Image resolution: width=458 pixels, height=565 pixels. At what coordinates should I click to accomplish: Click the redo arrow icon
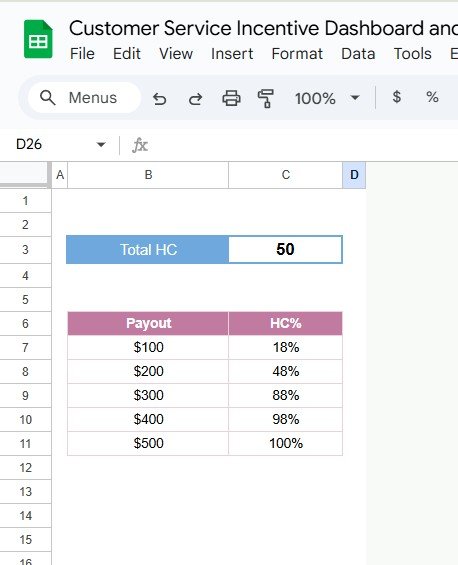195,98
